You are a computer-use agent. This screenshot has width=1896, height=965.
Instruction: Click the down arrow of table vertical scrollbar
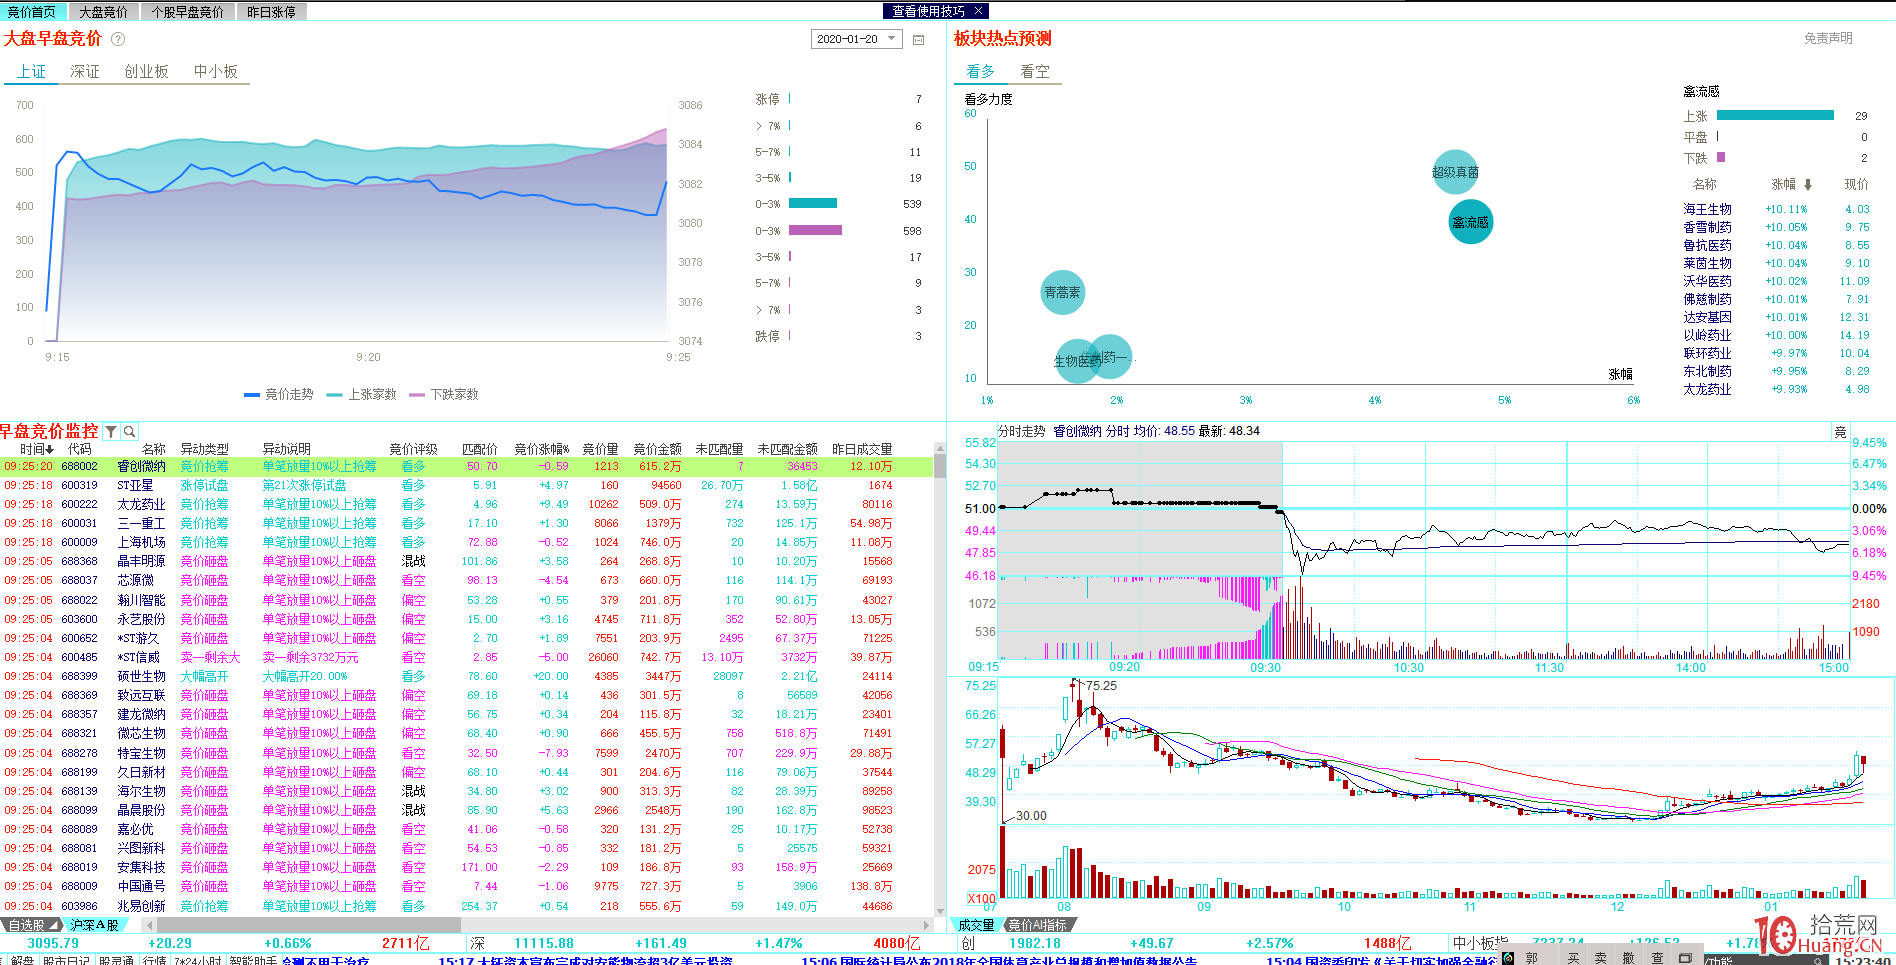[940, 911]
